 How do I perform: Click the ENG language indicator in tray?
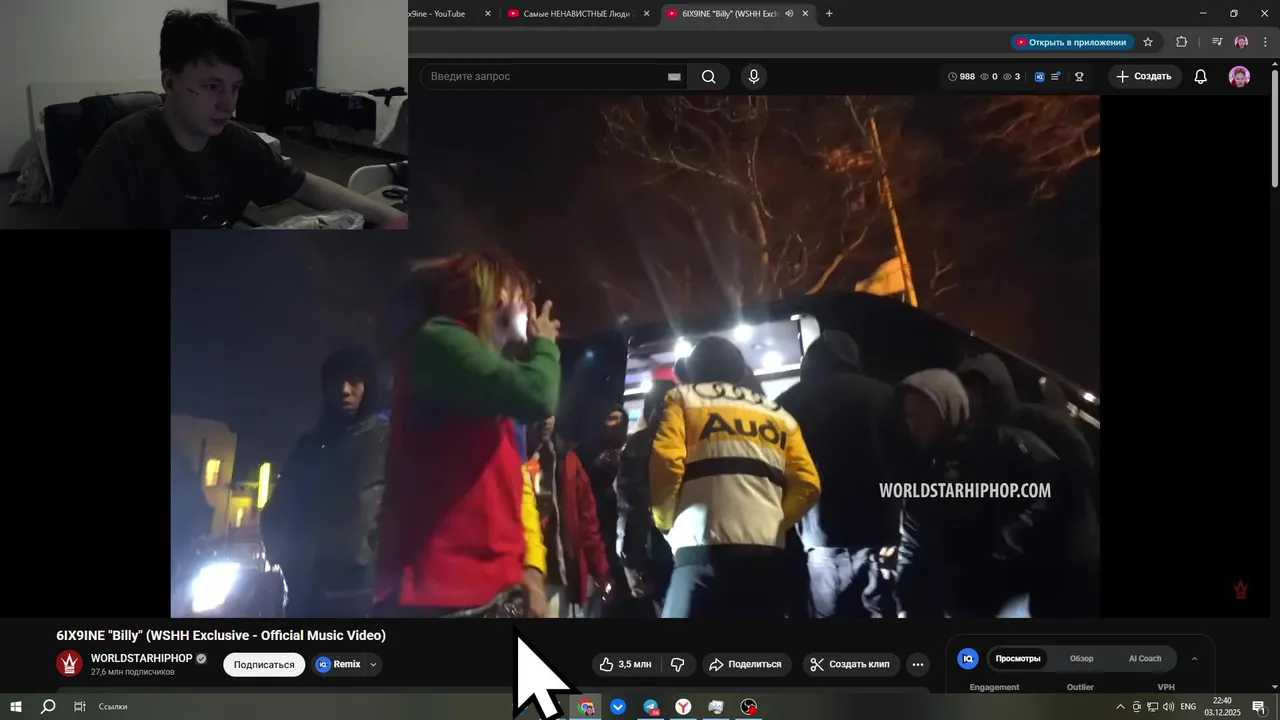1188,707
